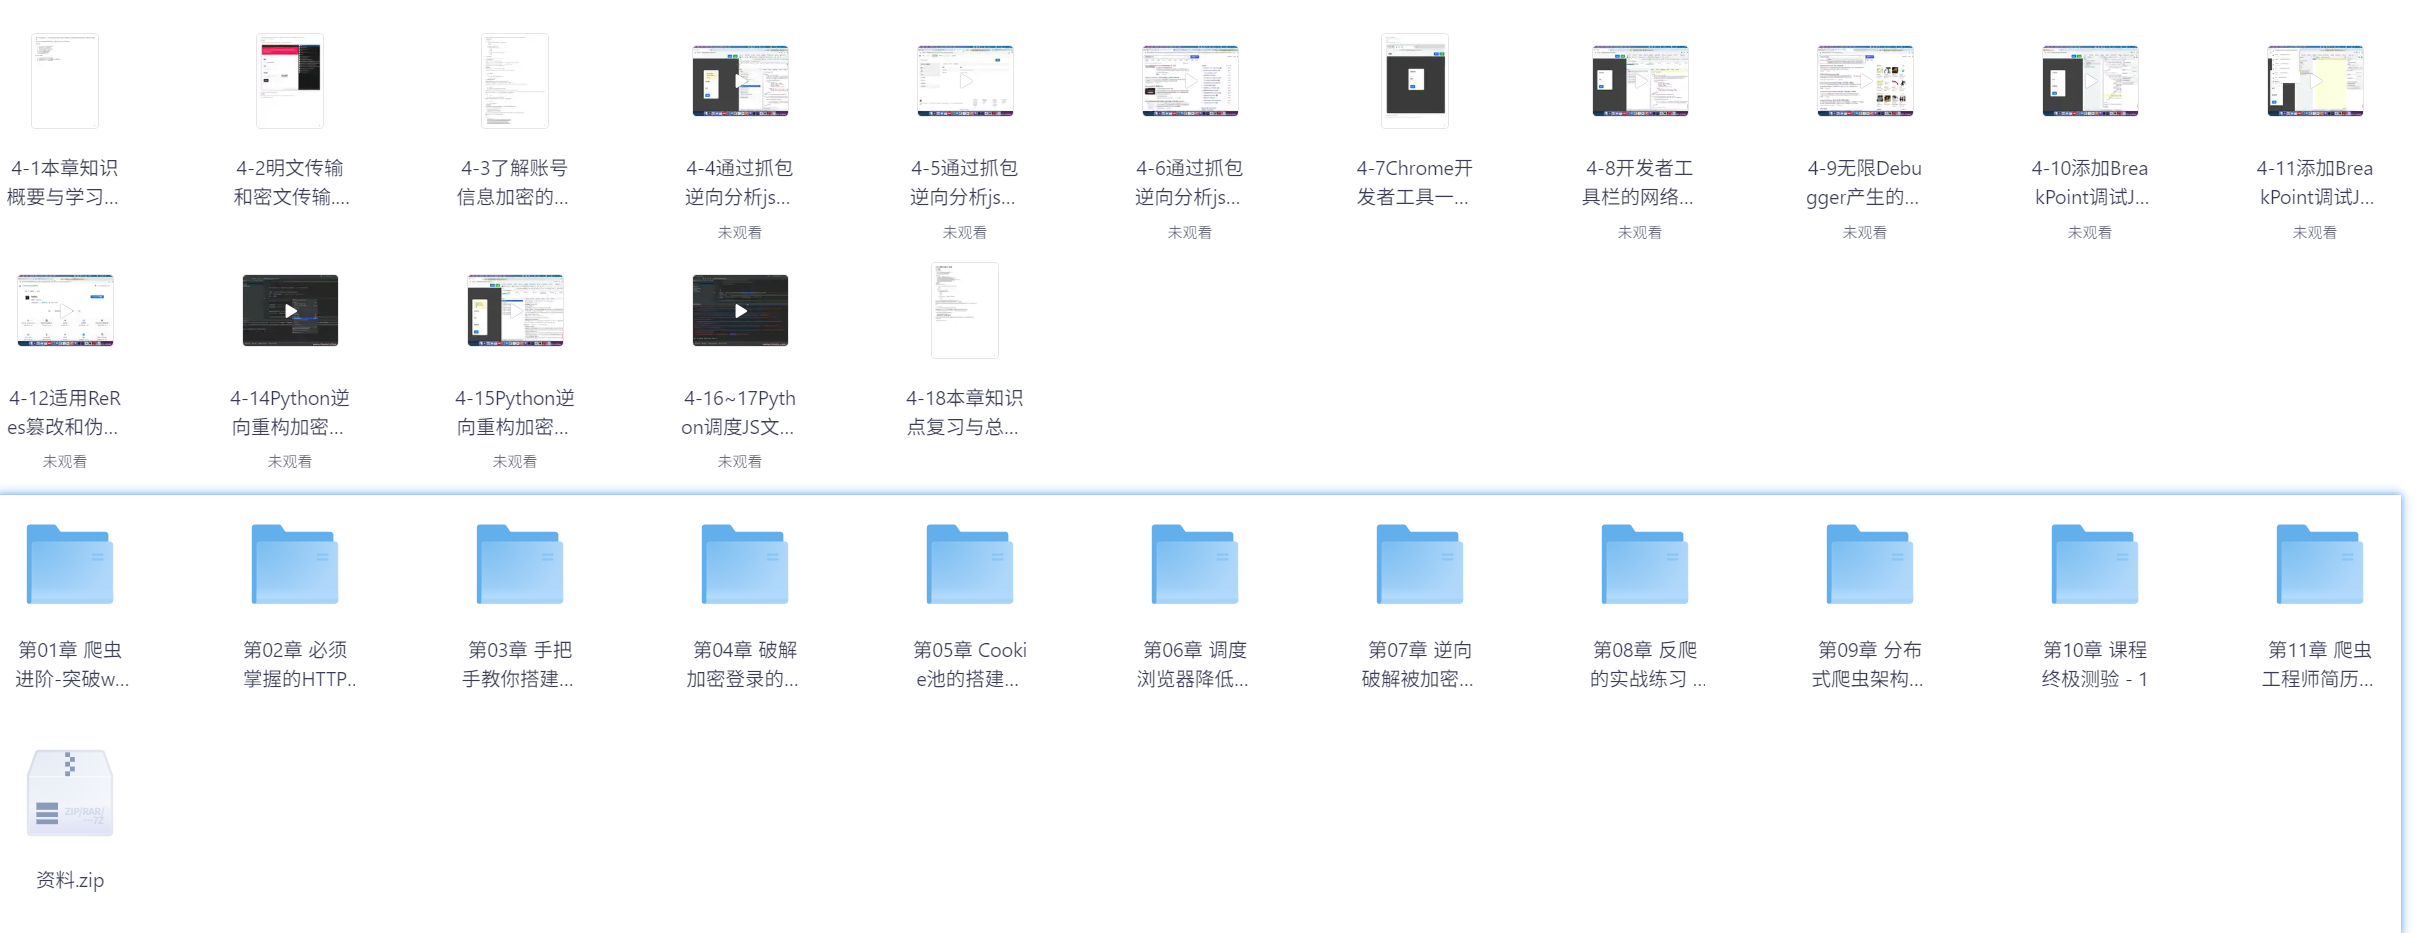Open folder 第07章 逆向破解被加密
The image size is (2418, 933).
[1420, 564]
